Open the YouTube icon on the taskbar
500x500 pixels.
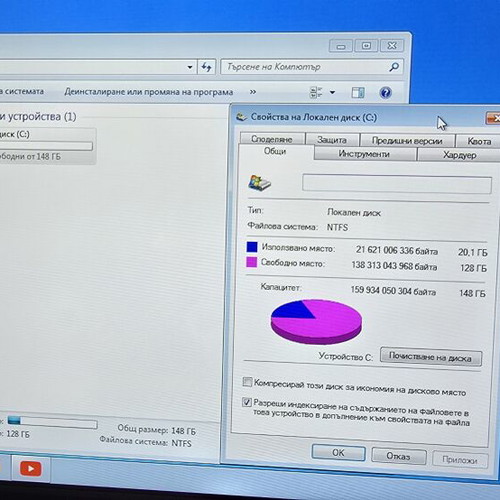coord(31,468)
